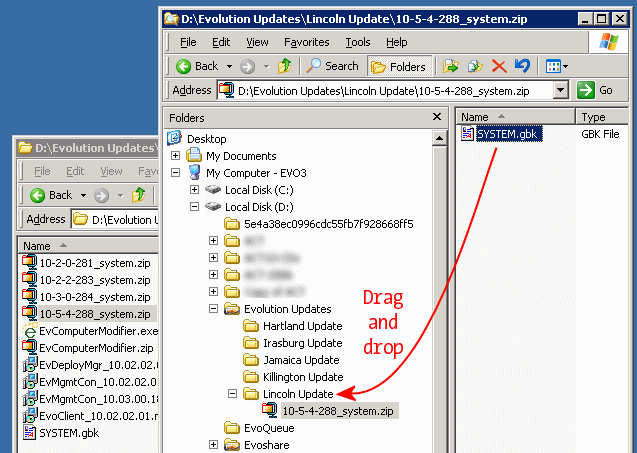Open the Views dropdown button
Screen dimensions: 637x453
(x=556, y=66)
